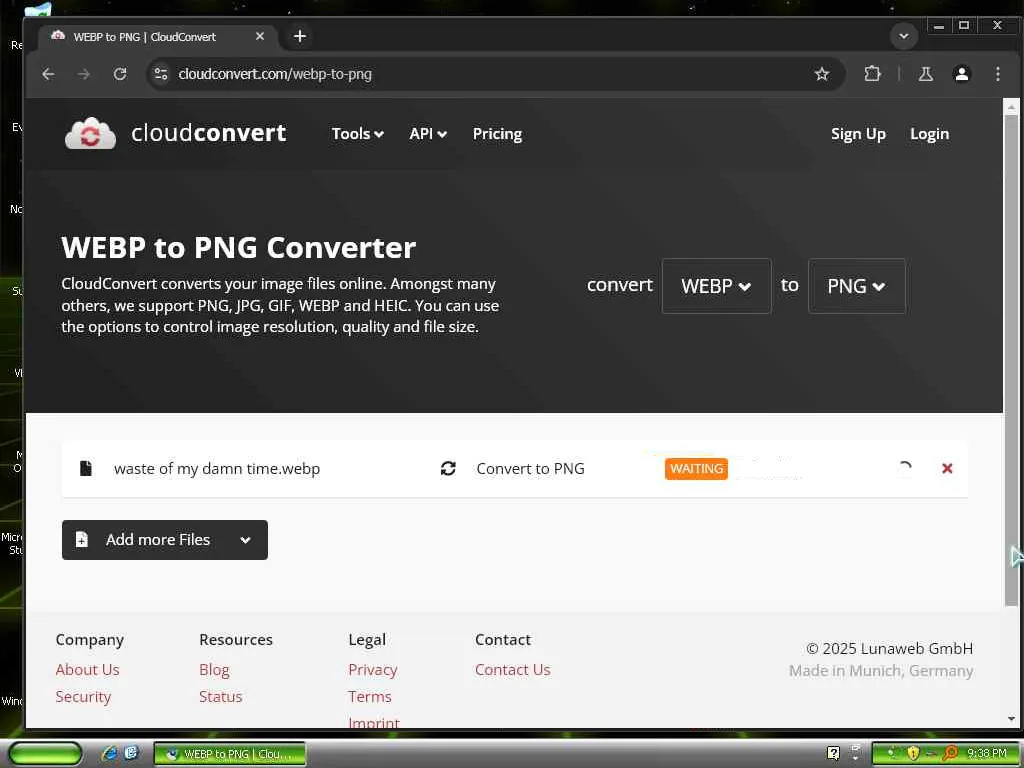Open the Extensions puzzle icon
The height and width of the screenshot is (768, 1024).
pyautogui.click(x=872, y=74)
